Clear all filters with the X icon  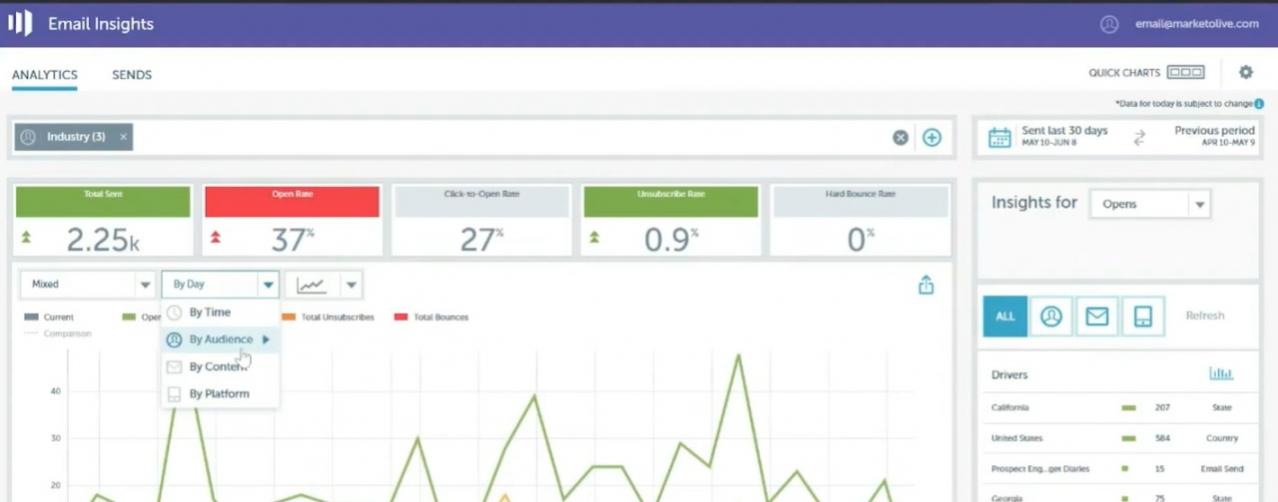coord(900,138)
